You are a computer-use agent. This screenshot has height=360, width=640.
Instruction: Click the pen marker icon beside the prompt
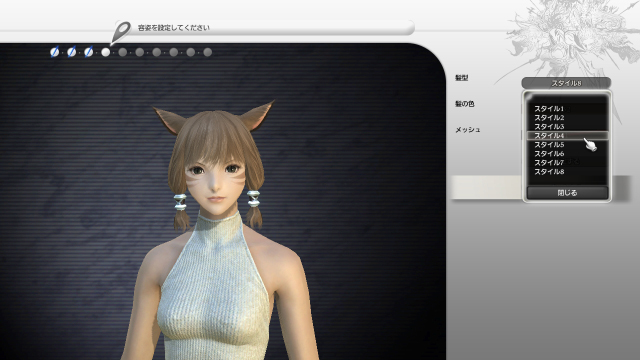(x=120, y=33)
